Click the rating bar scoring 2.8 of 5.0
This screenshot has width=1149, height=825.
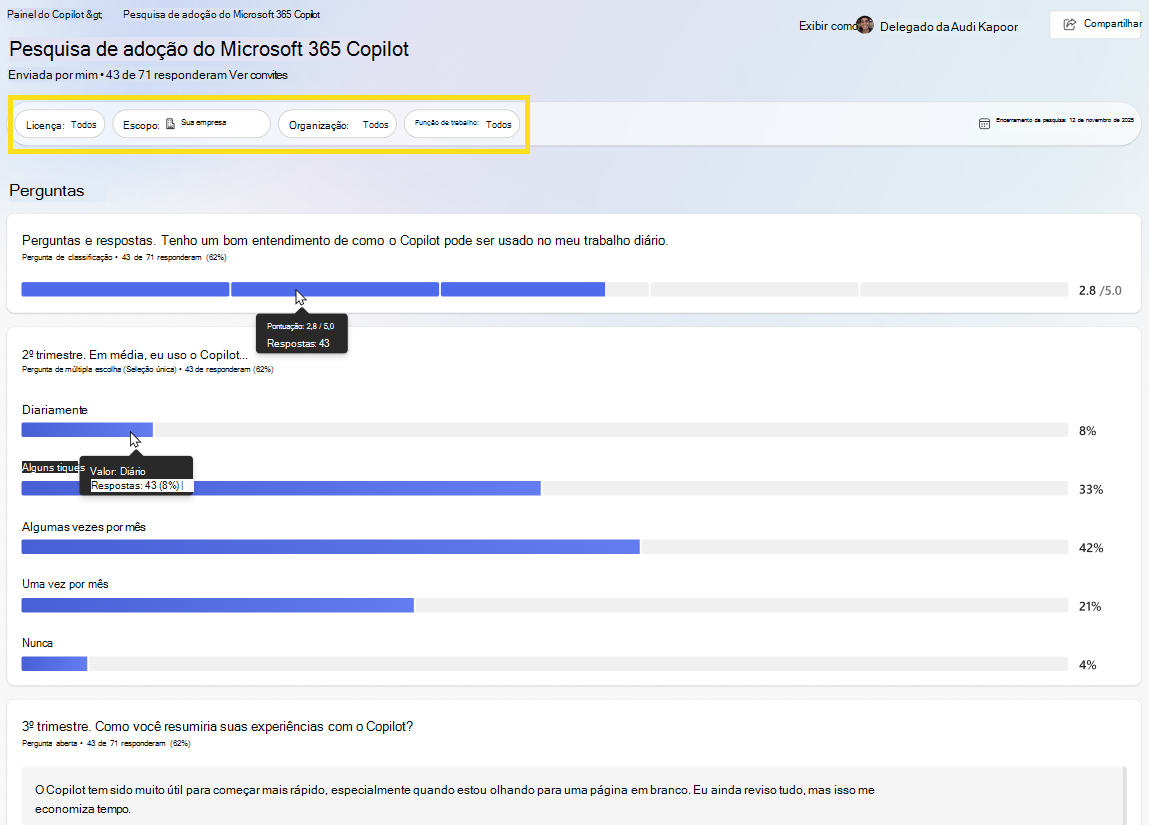click(x=544, y=289)
